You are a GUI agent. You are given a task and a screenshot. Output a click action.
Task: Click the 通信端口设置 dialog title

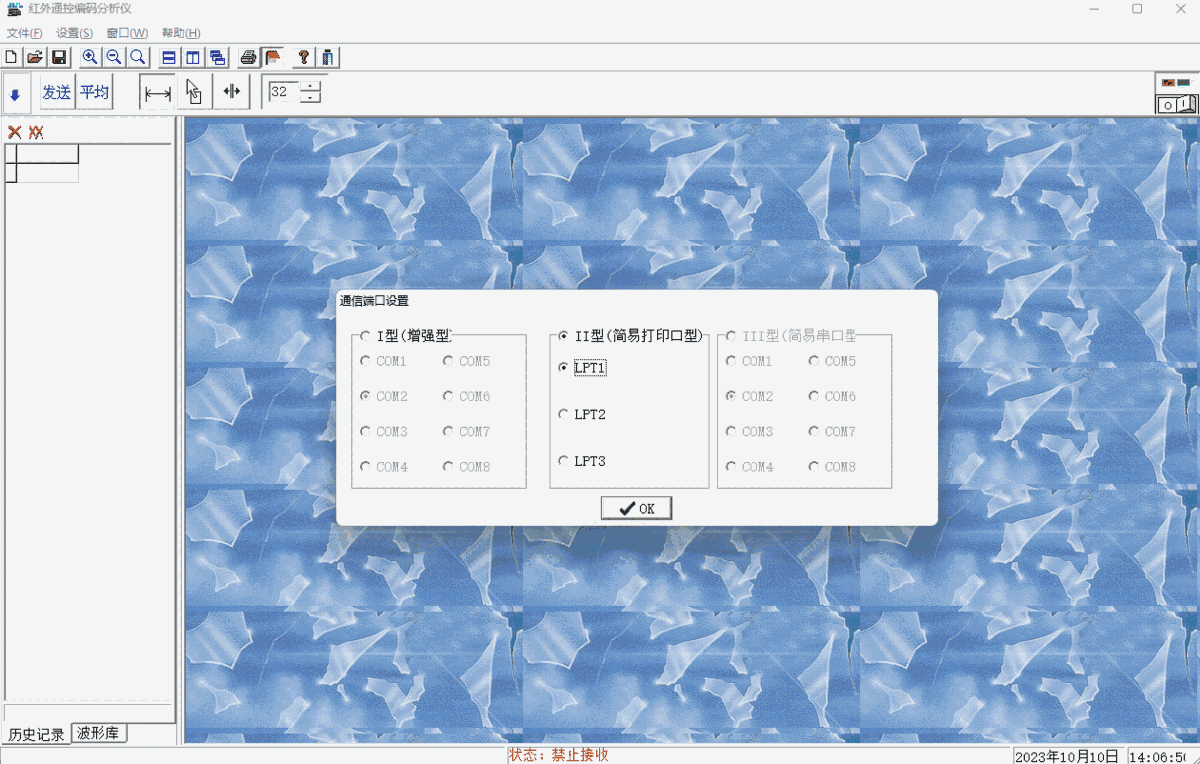[x=374, y=300]
